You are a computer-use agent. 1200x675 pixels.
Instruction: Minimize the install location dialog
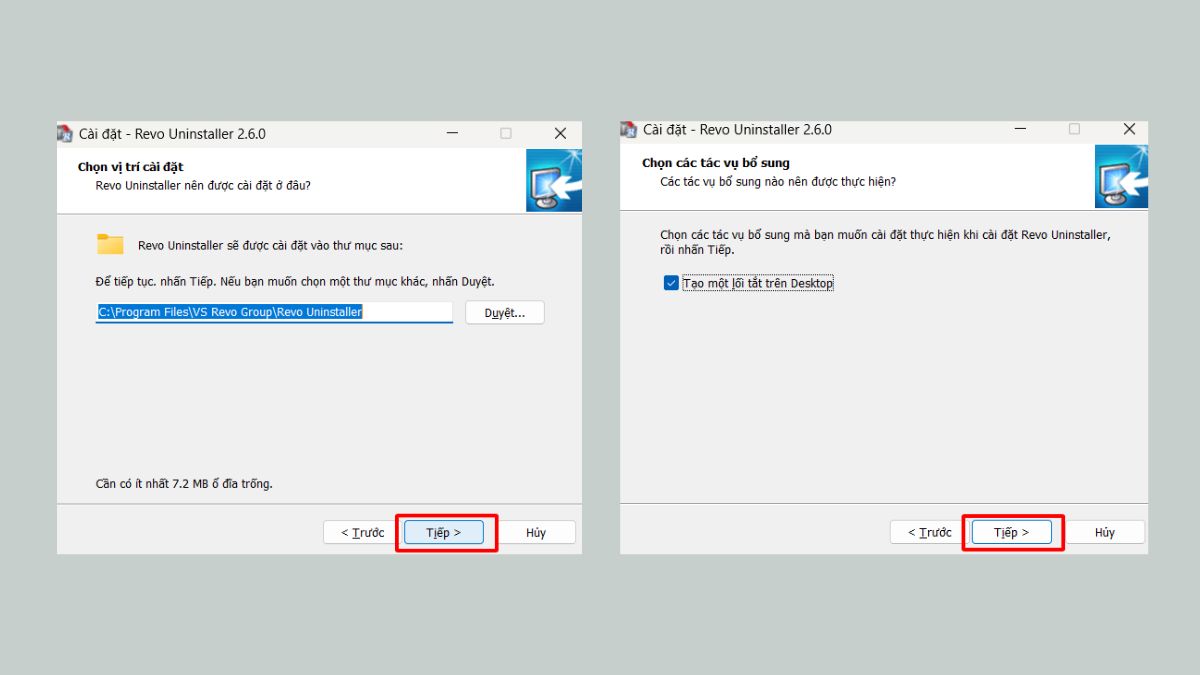453,133
